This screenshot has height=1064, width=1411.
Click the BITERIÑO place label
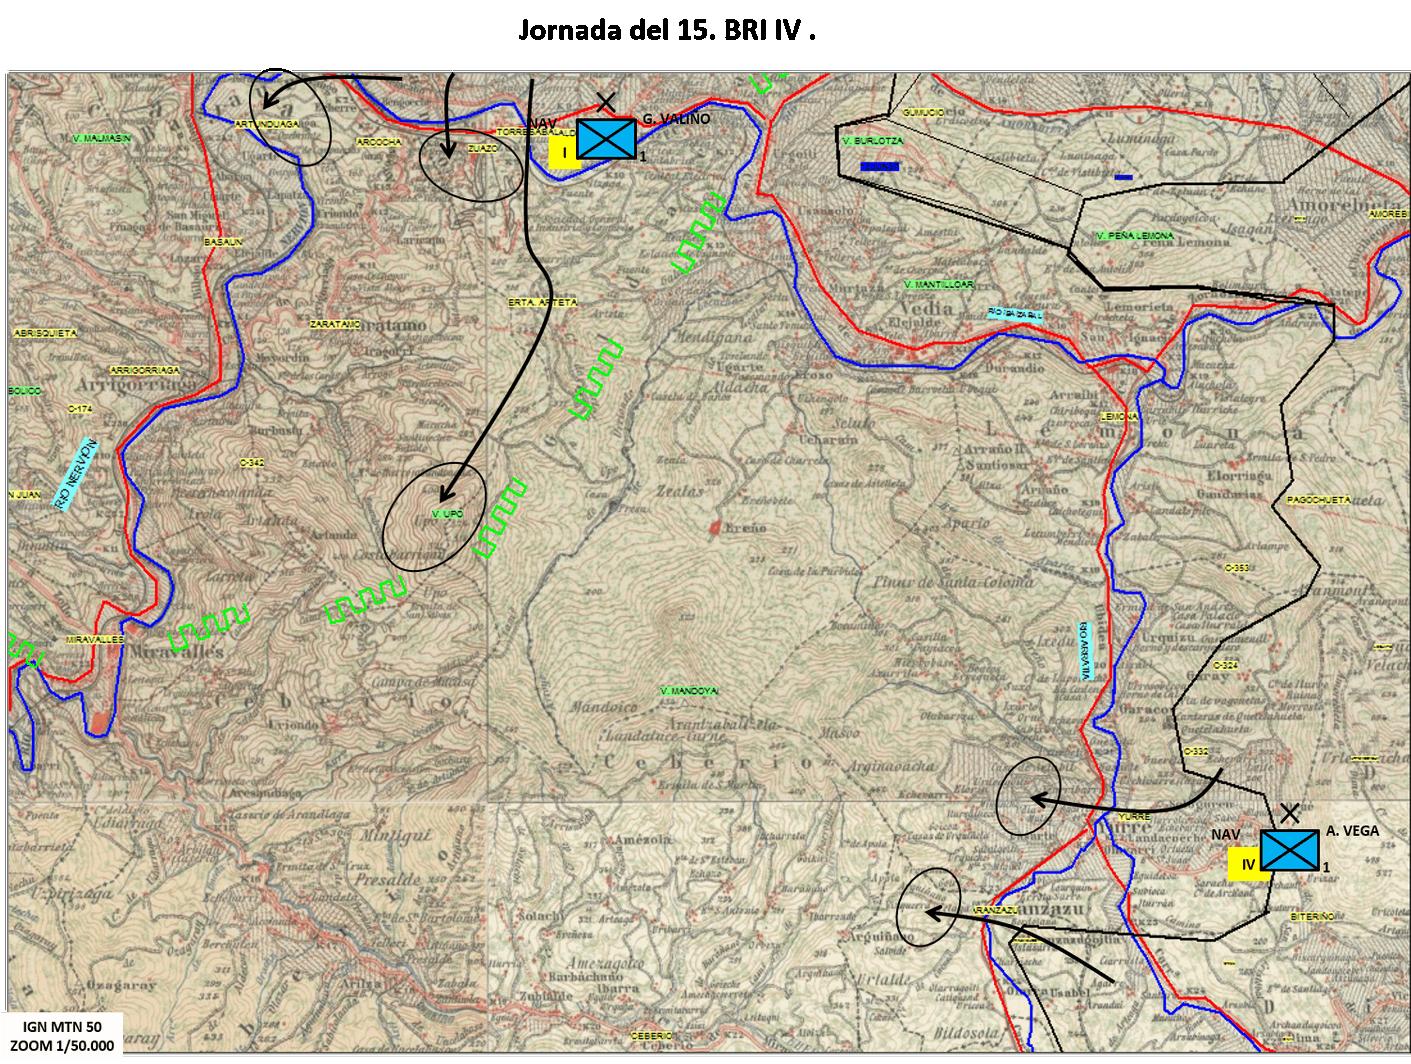coord(1312,916)
